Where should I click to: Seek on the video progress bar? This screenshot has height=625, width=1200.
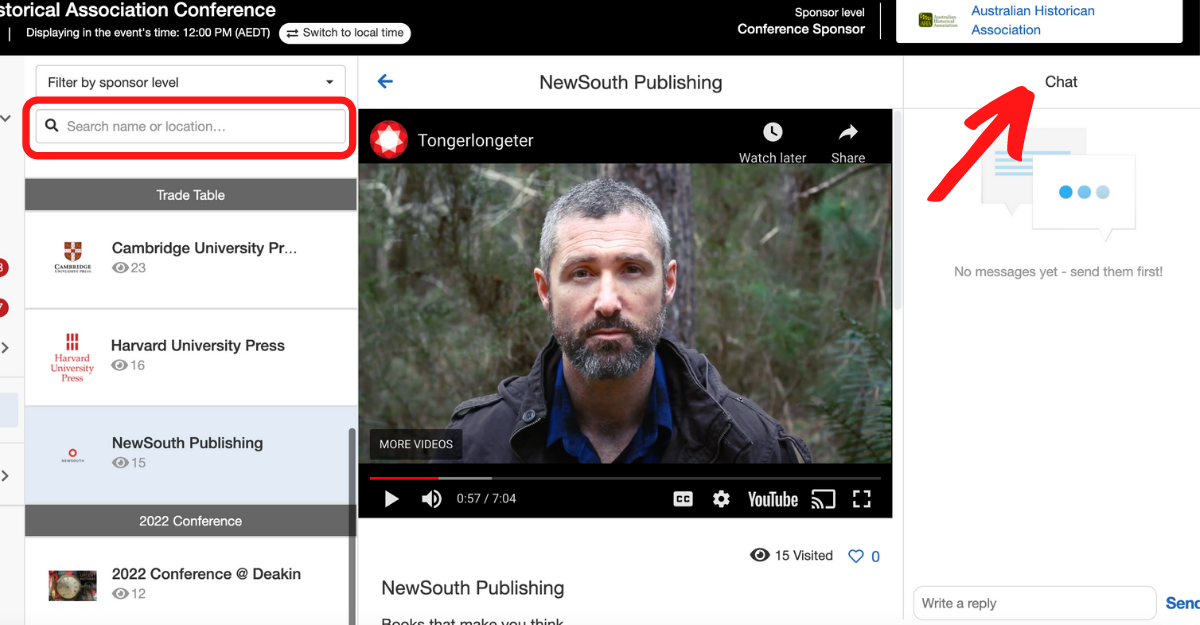coord(625,478)
